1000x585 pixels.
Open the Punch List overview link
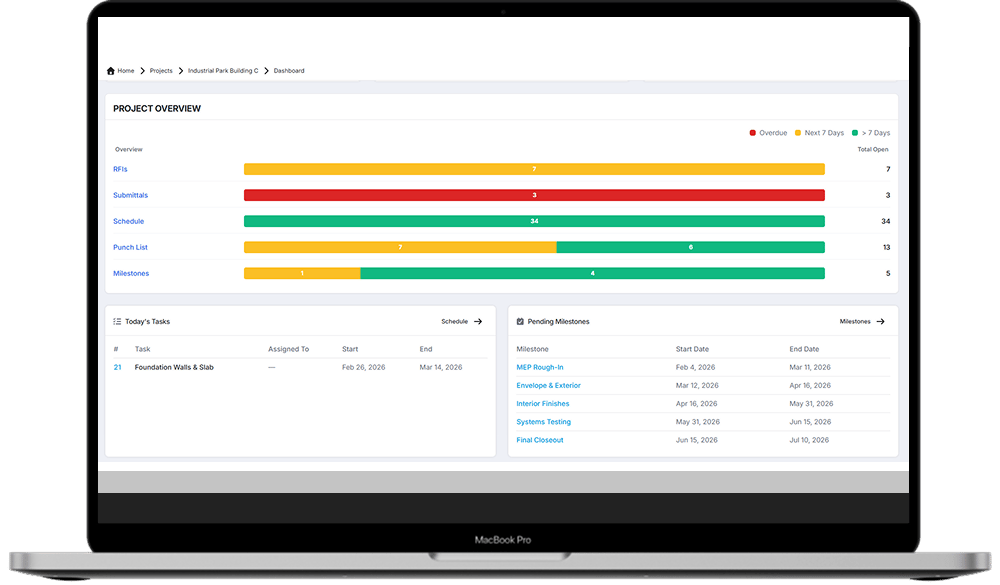pos(130,248)
